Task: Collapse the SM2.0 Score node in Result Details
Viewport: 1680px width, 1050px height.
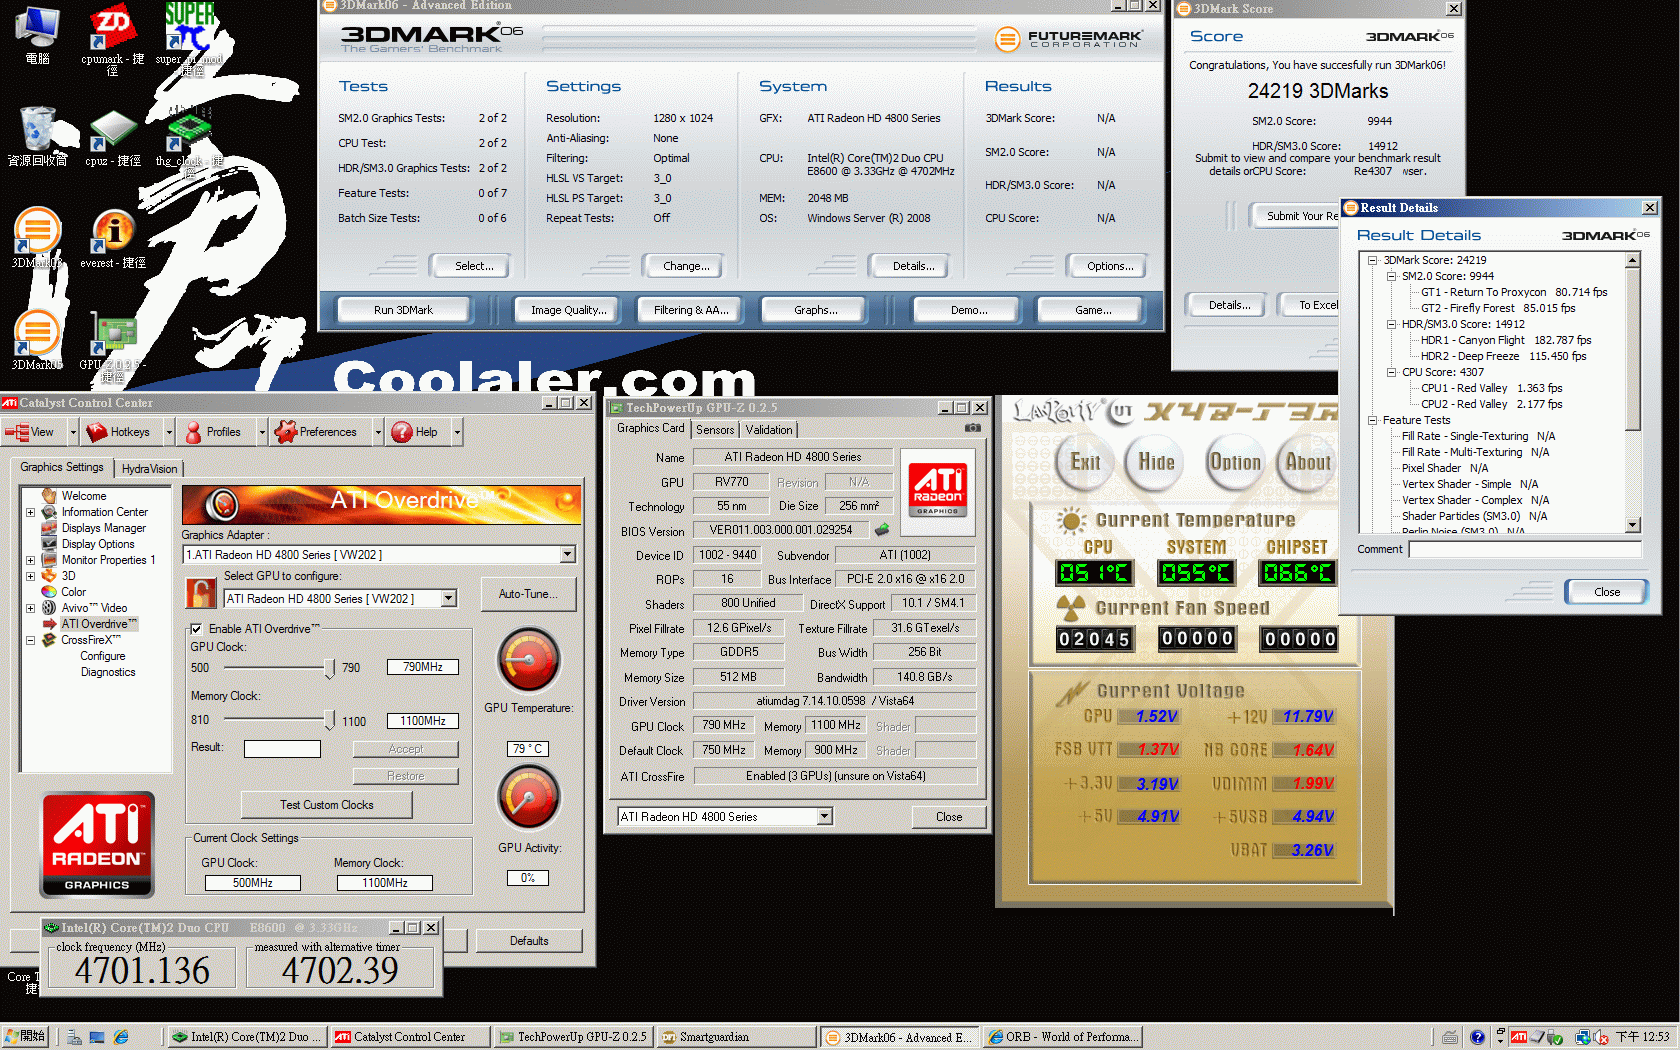Action: [x=1391, y=276]
